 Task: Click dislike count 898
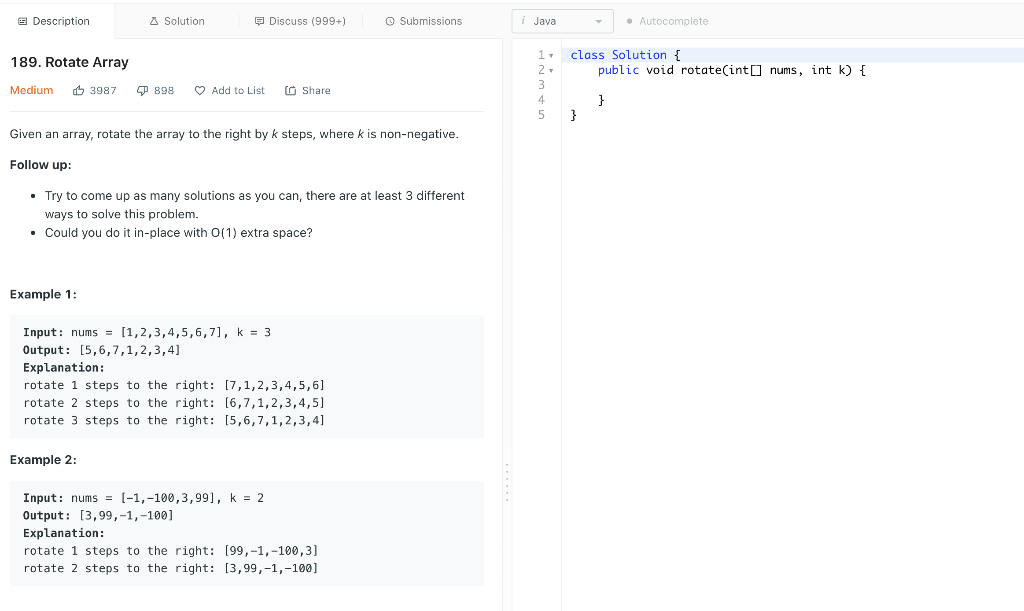click(x=164, y=91)
